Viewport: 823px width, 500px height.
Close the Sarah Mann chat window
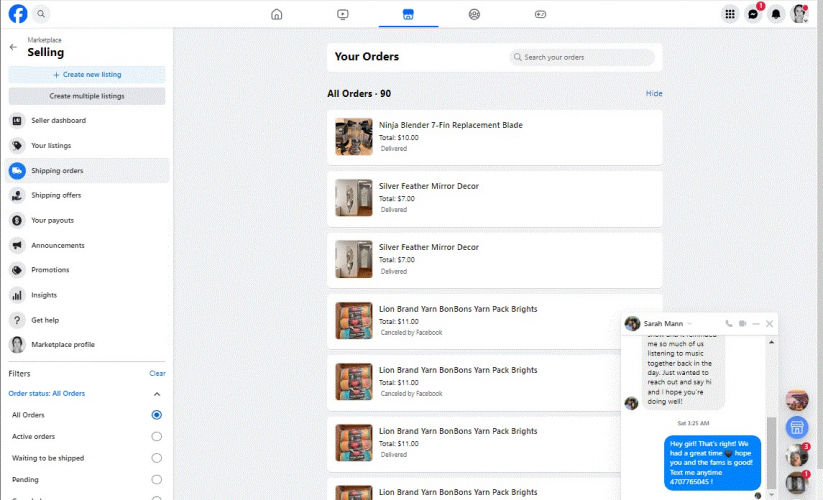(769, 324)
